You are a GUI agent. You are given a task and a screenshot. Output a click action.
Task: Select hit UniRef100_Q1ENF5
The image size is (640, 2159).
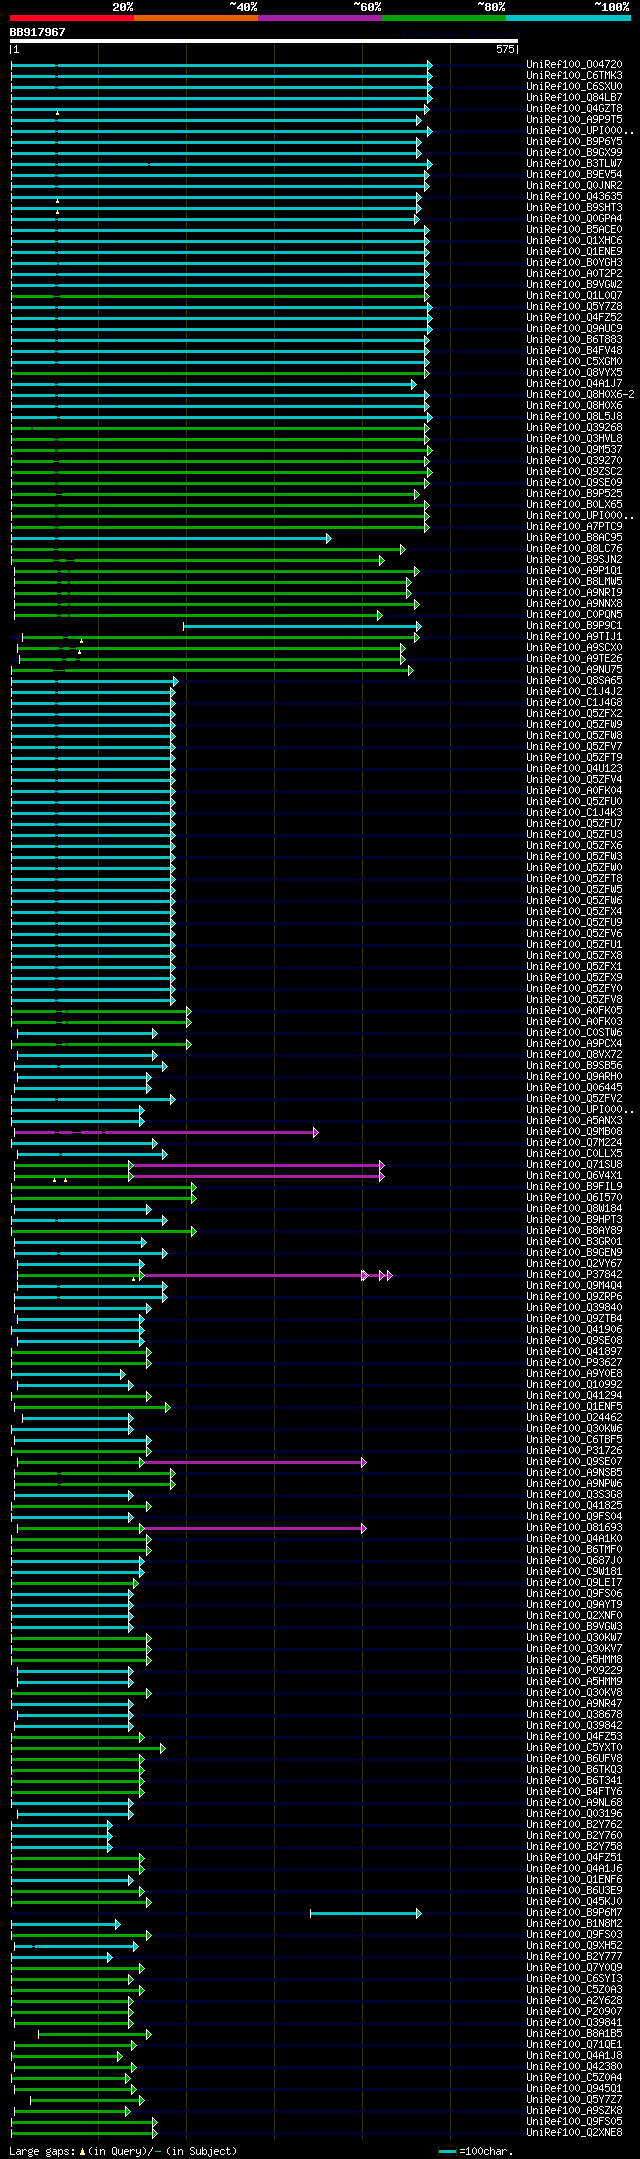pos(574,1406)
